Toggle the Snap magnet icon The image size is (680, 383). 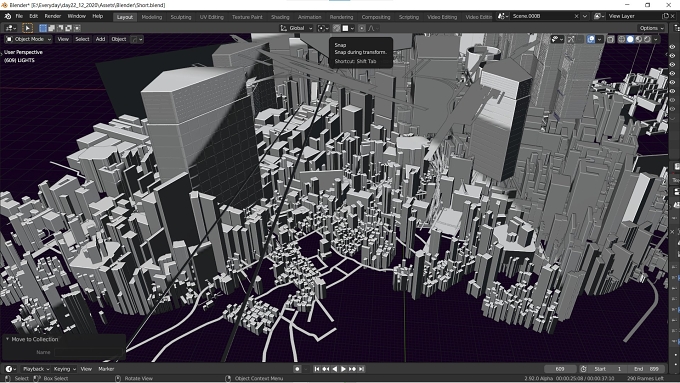(x=337, y=28)
